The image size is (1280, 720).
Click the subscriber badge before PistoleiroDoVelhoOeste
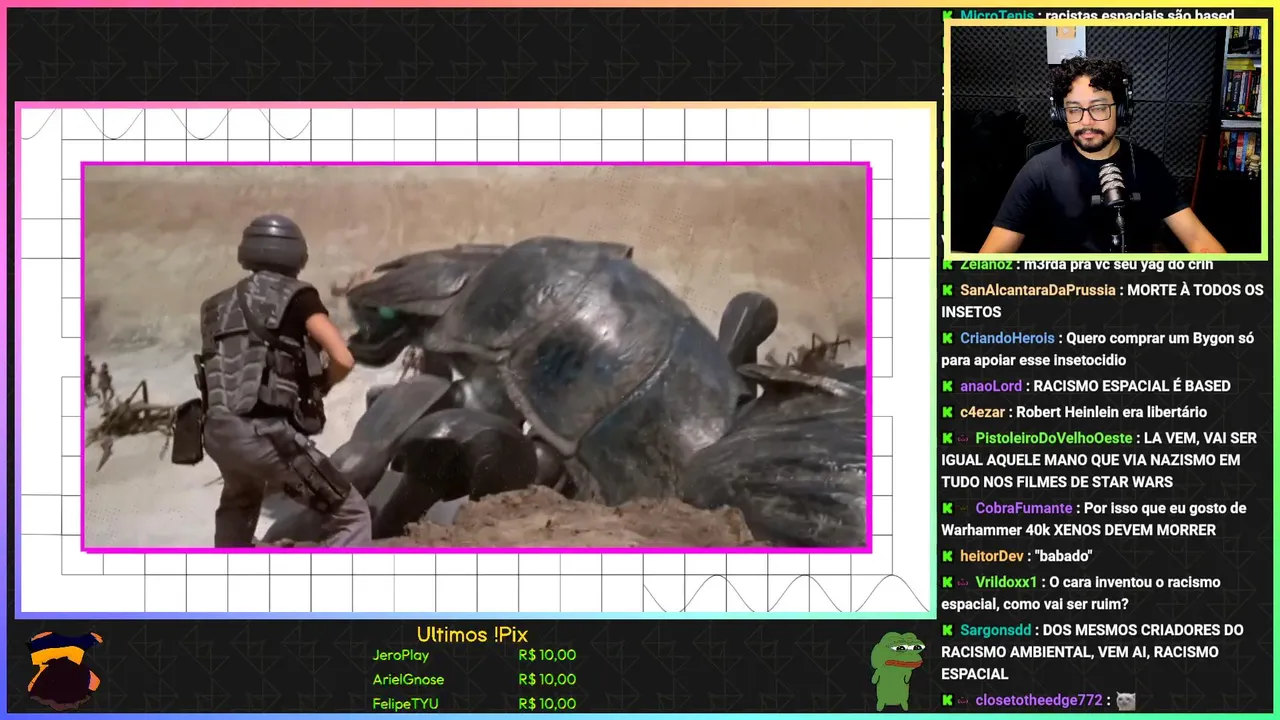click(964, 438)
